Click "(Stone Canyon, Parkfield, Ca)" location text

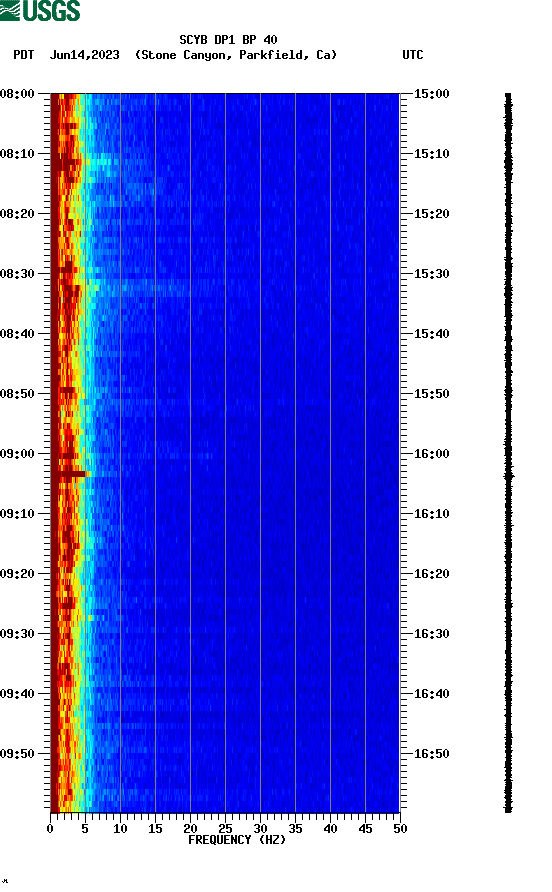click(x=236, y=55)
